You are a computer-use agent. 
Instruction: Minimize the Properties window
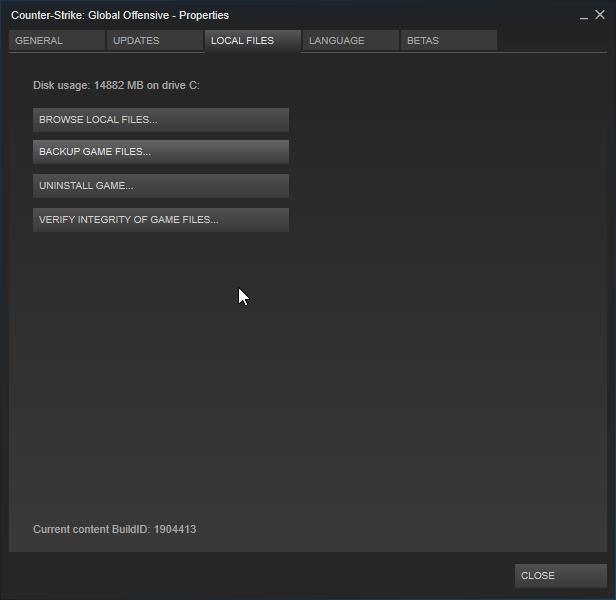(x=584, y=16)
